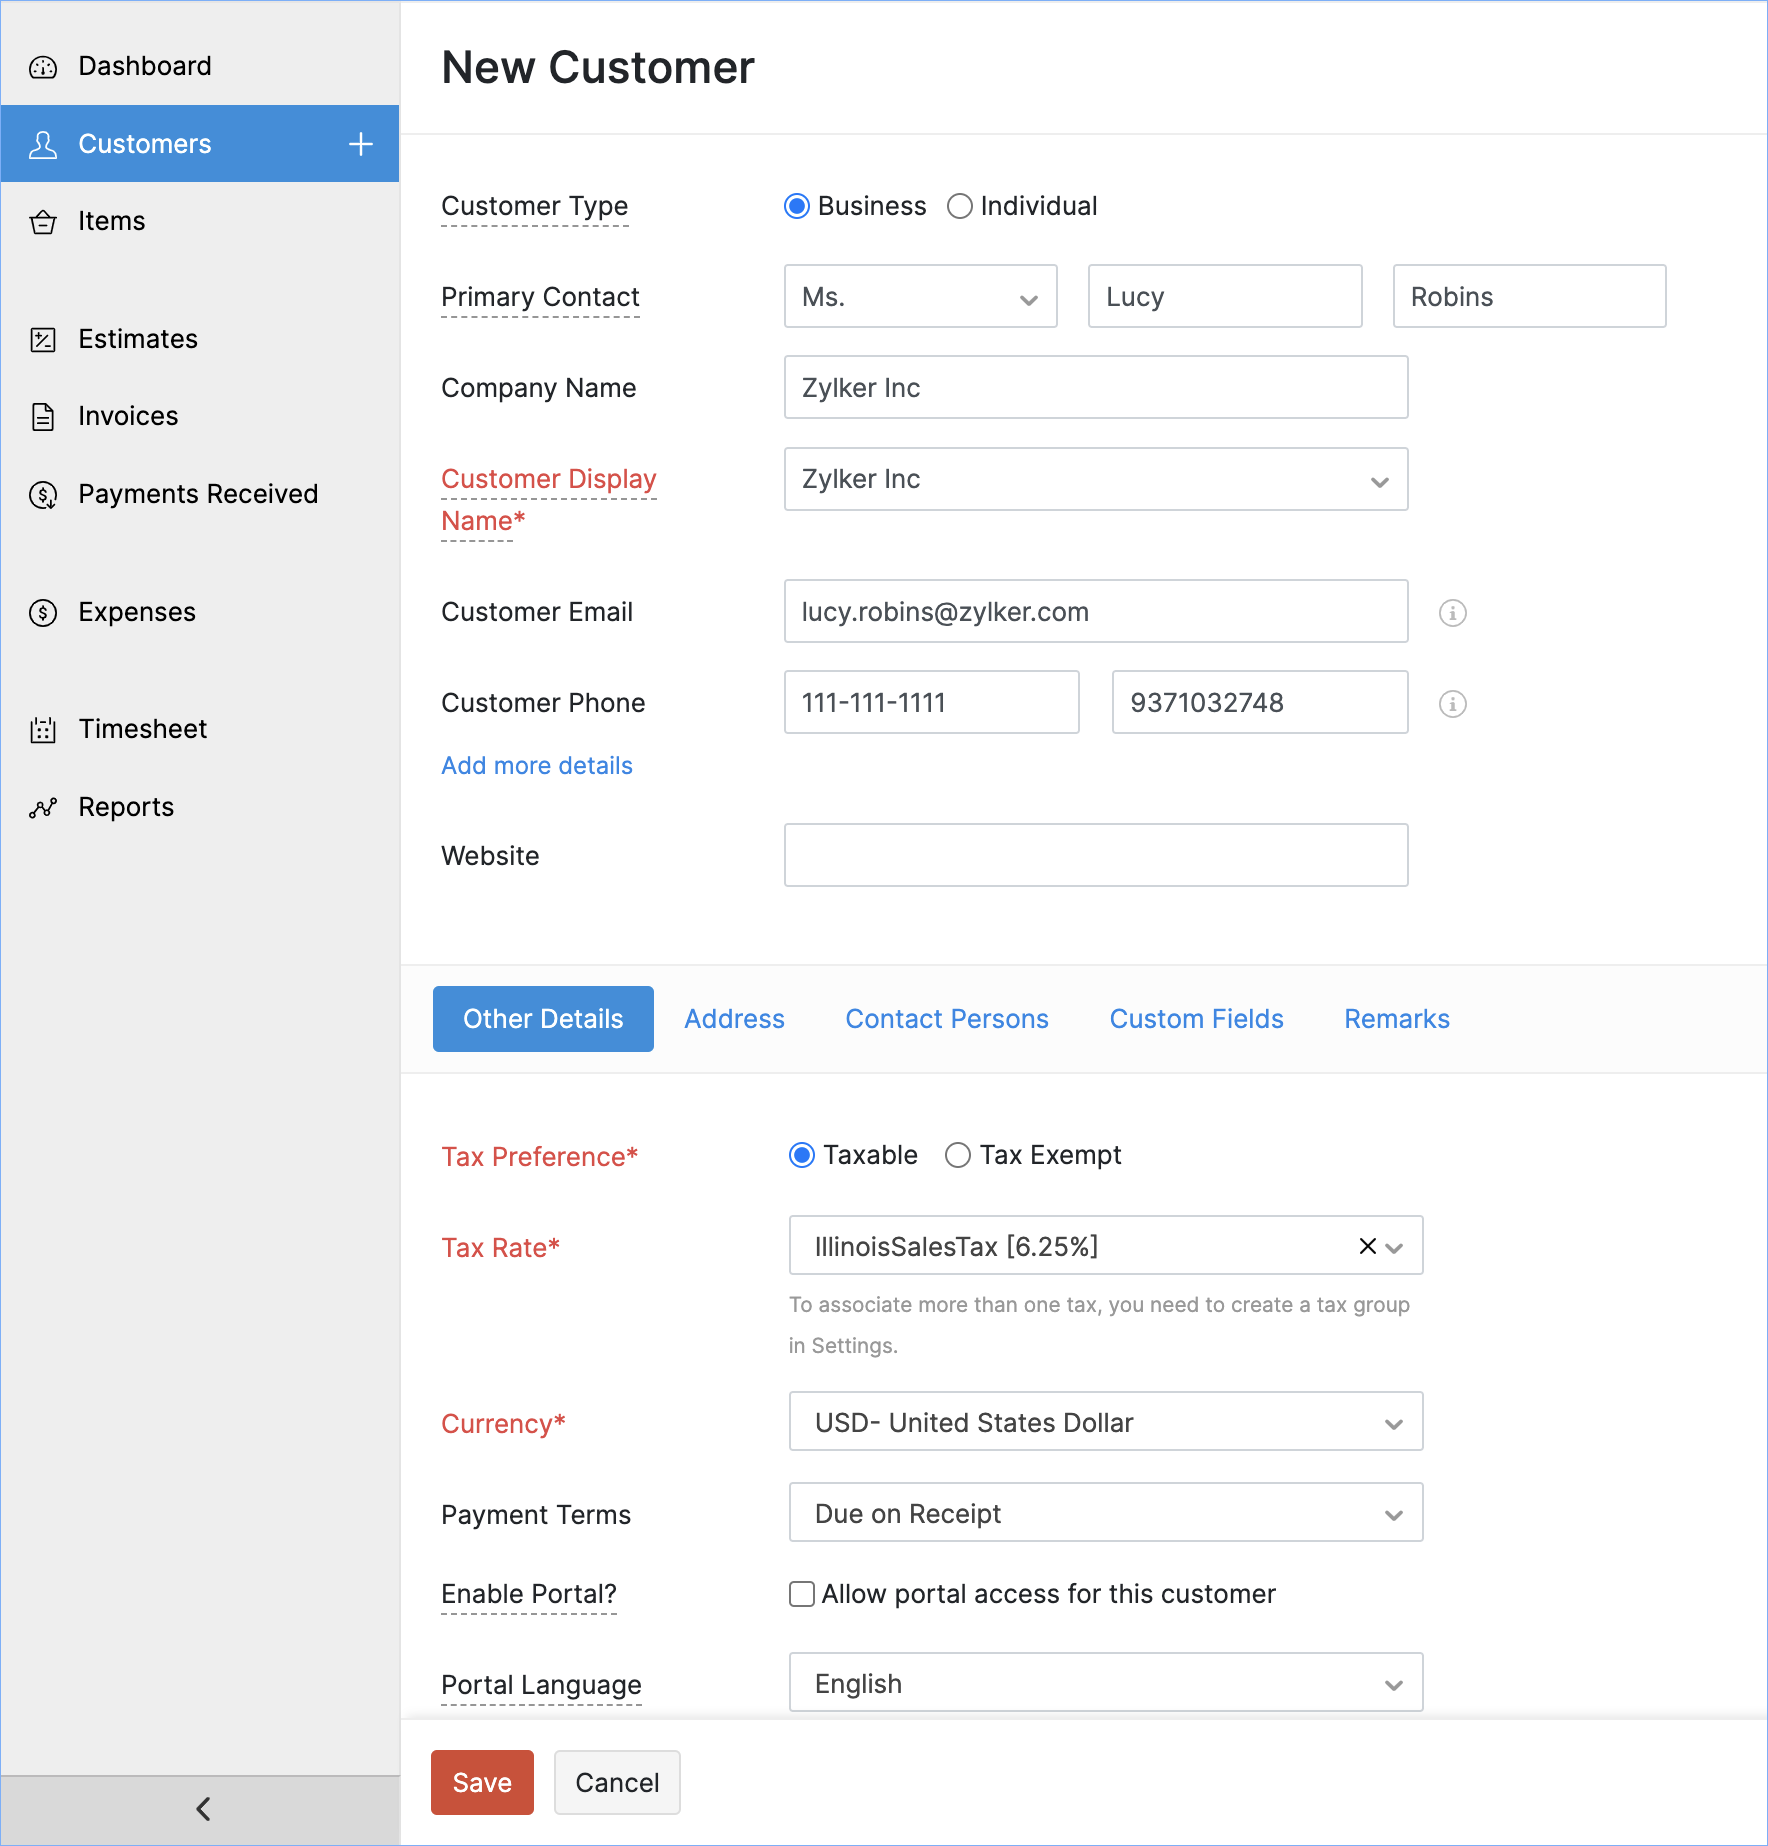Screen dimensions: 1768x1846
Task: Open Reports via the graph icon
Action: pos(43,808)
